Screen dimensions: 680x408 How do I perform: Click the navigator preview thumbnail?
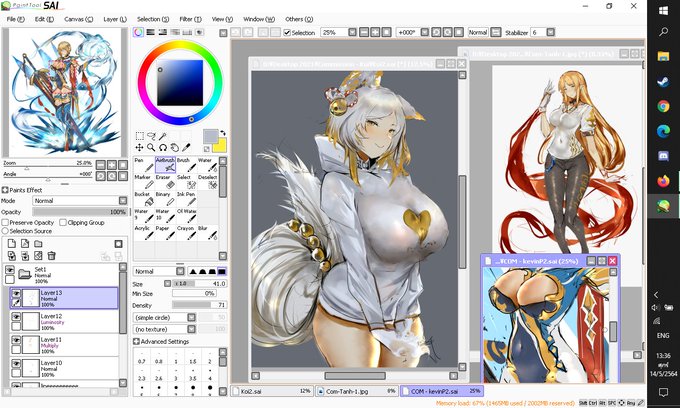[65, 92]
